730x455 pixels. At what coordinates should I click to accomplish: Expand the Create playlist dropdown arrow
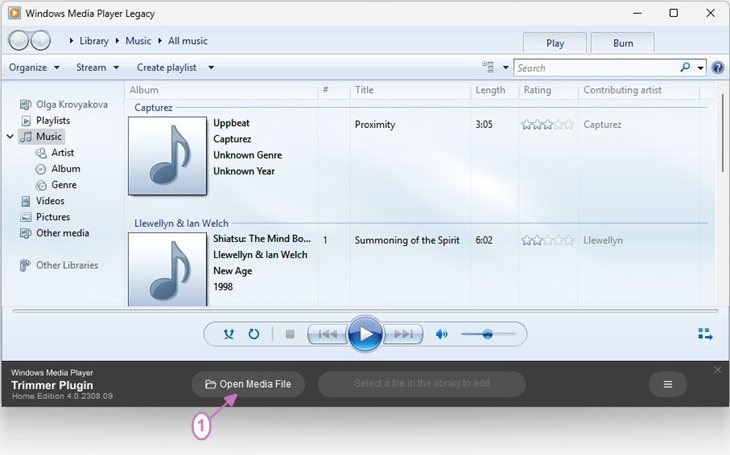pyautogui.click(x=211, y=68)
